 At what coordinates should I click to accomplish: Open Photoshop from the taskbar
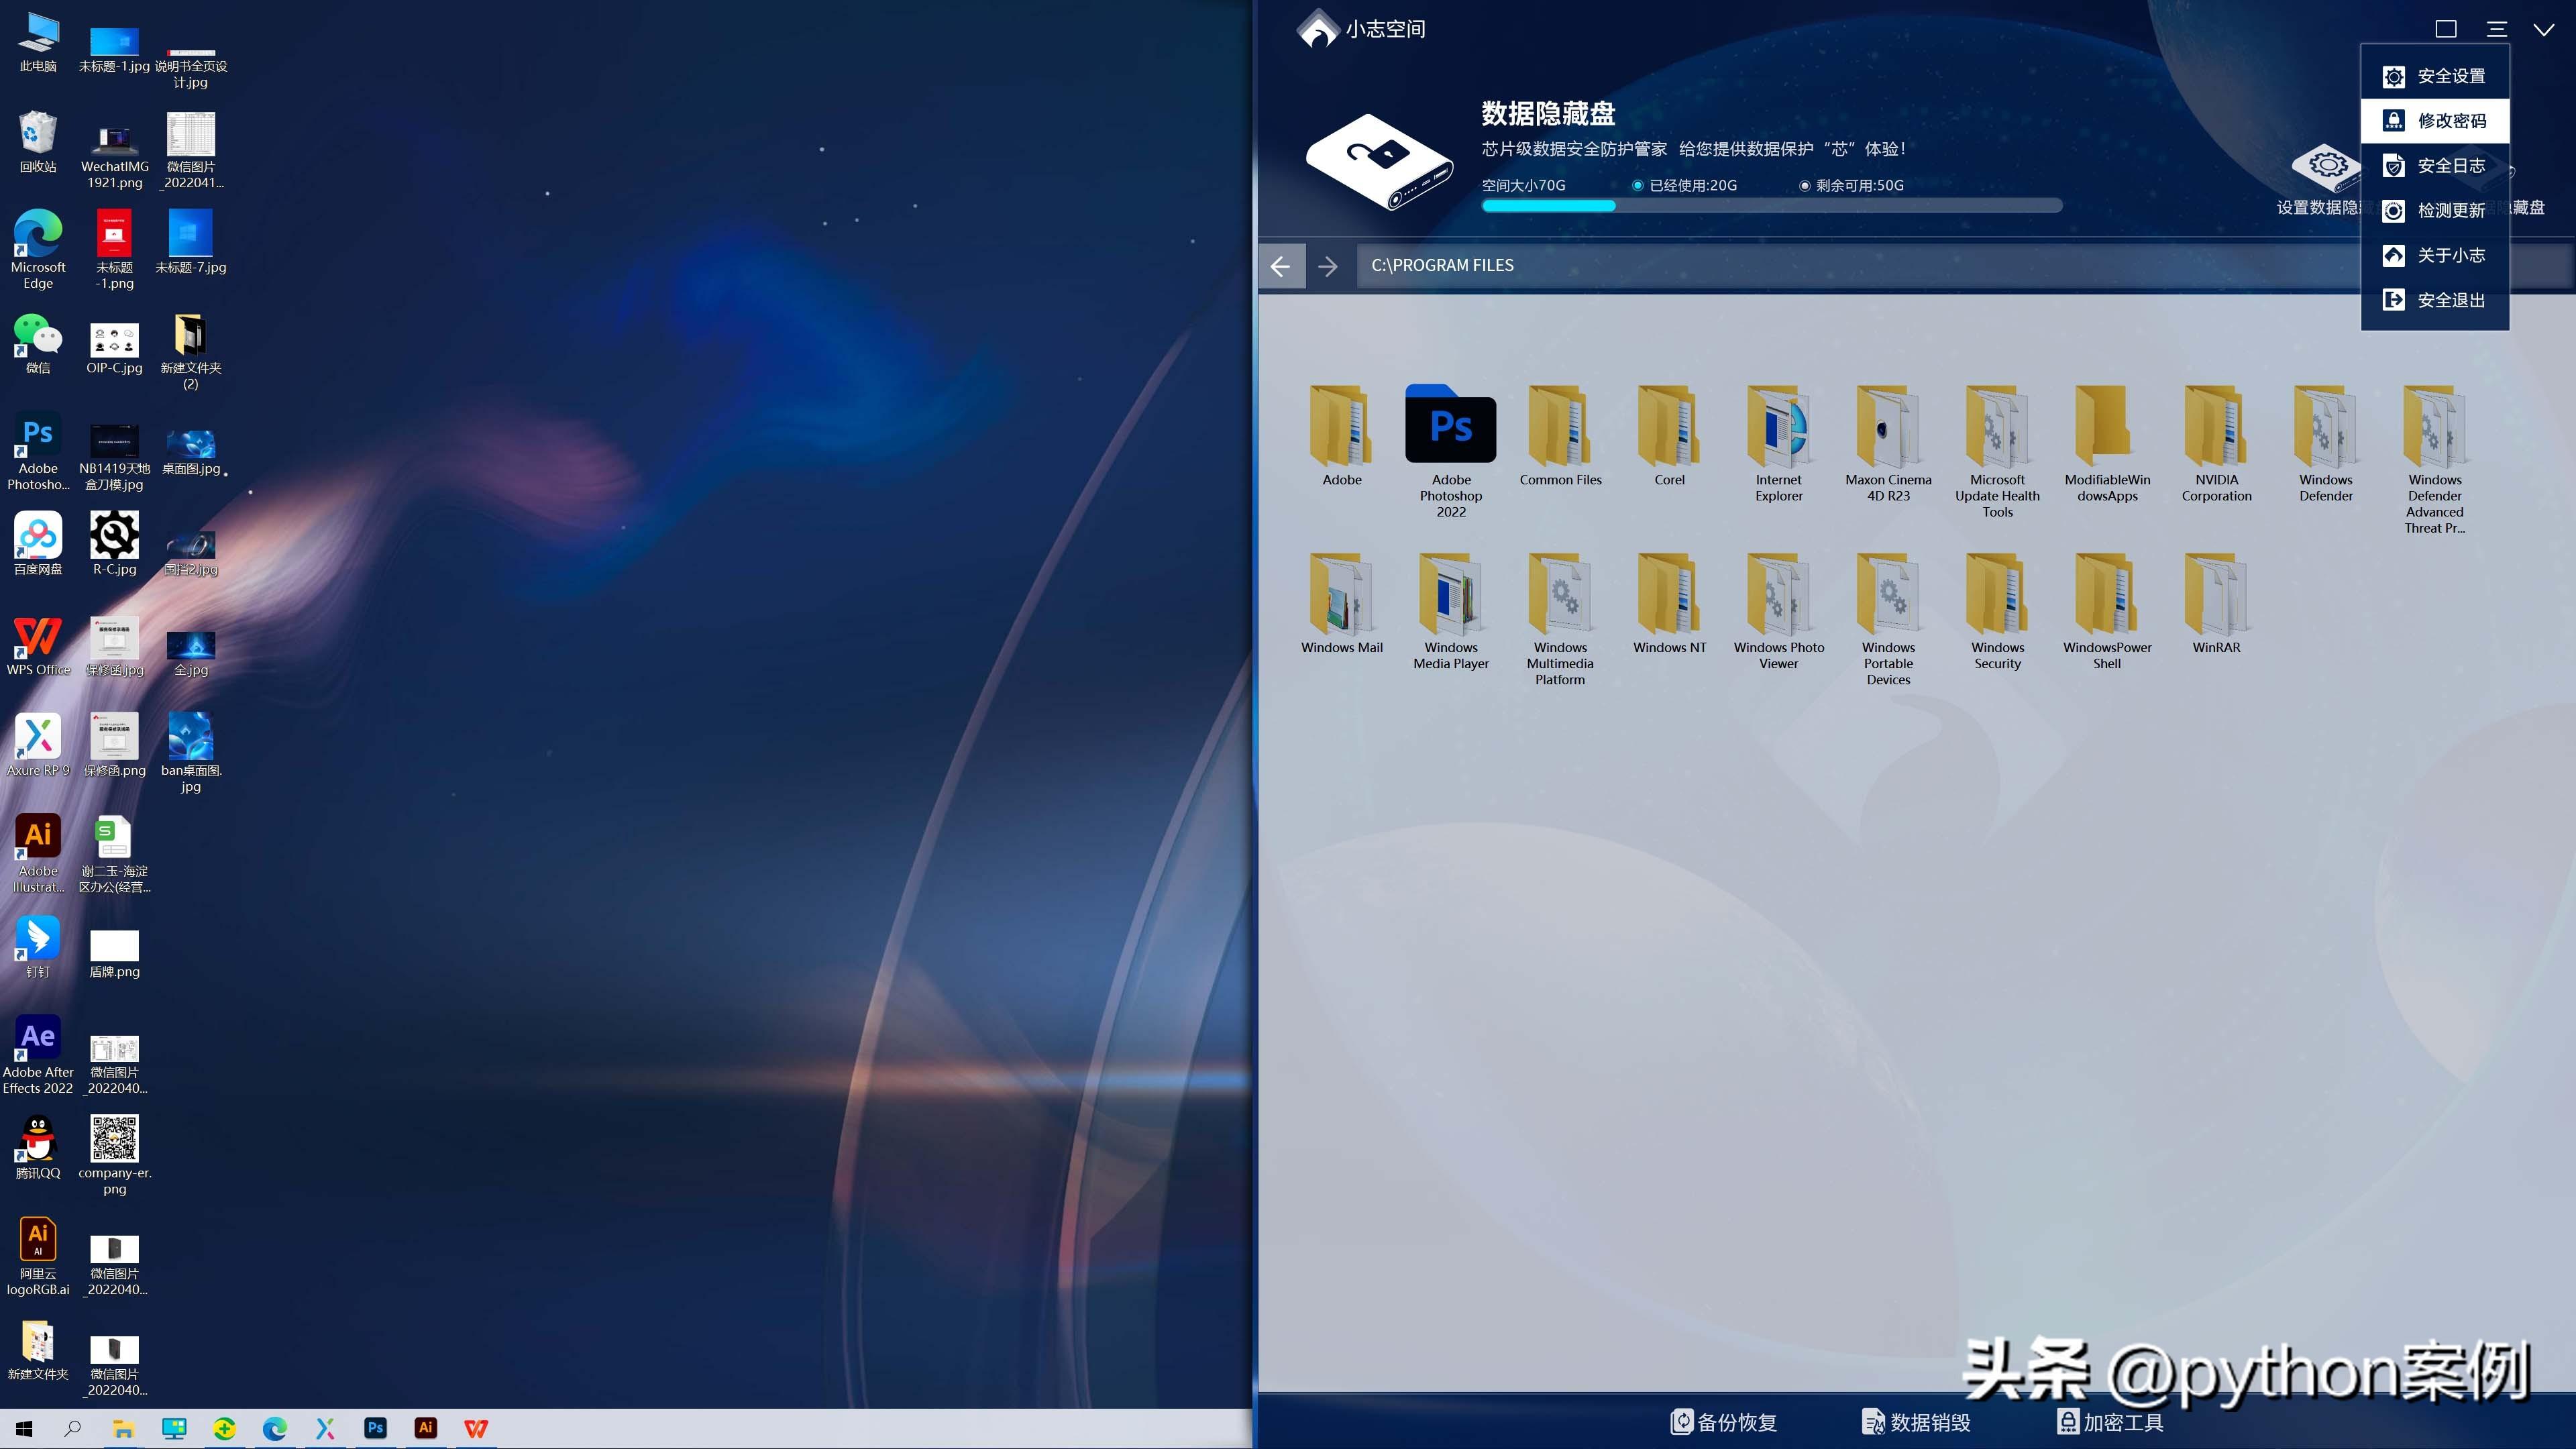pyautogui.click(x=375, y=1428)
